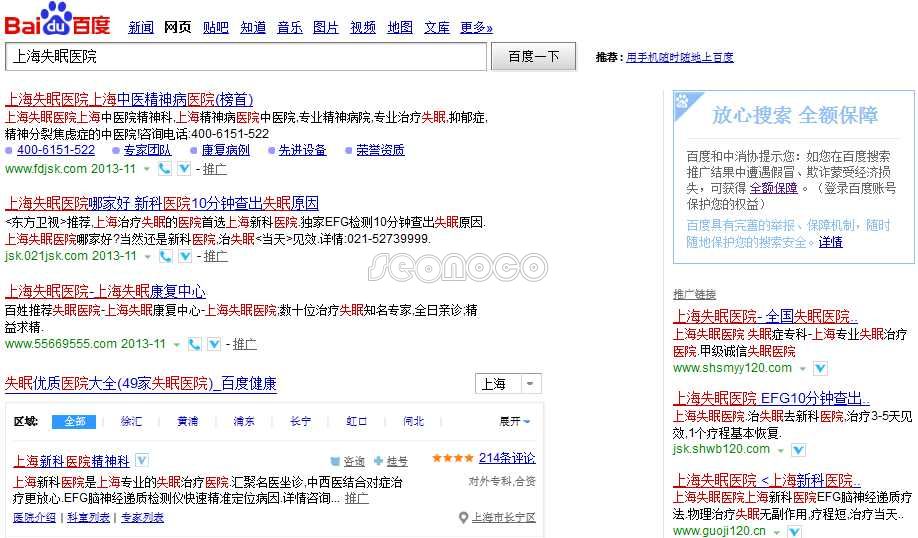Filter hospitals by 浦东 district
This screenshot has height=538, width=918.
pyautogui.click(x=243, y=421)
